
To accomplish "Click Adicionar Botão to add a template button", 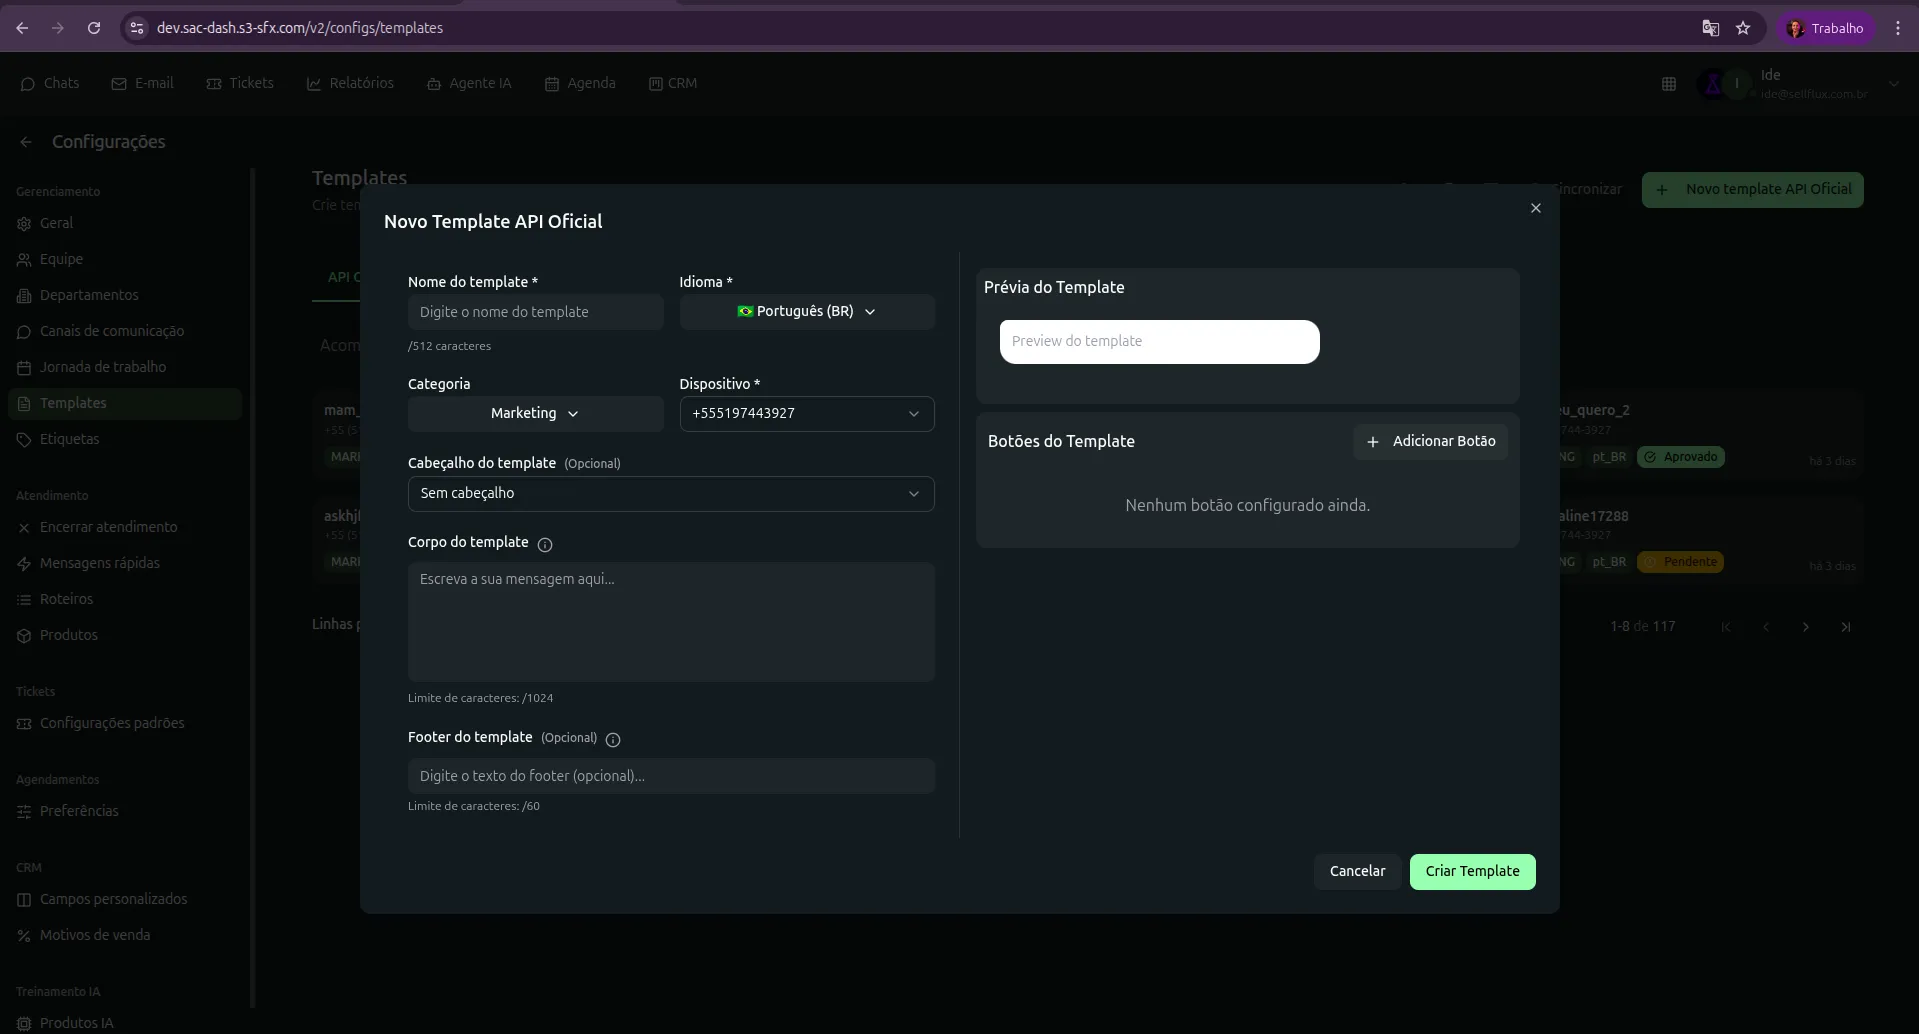I will [1430, 441].
